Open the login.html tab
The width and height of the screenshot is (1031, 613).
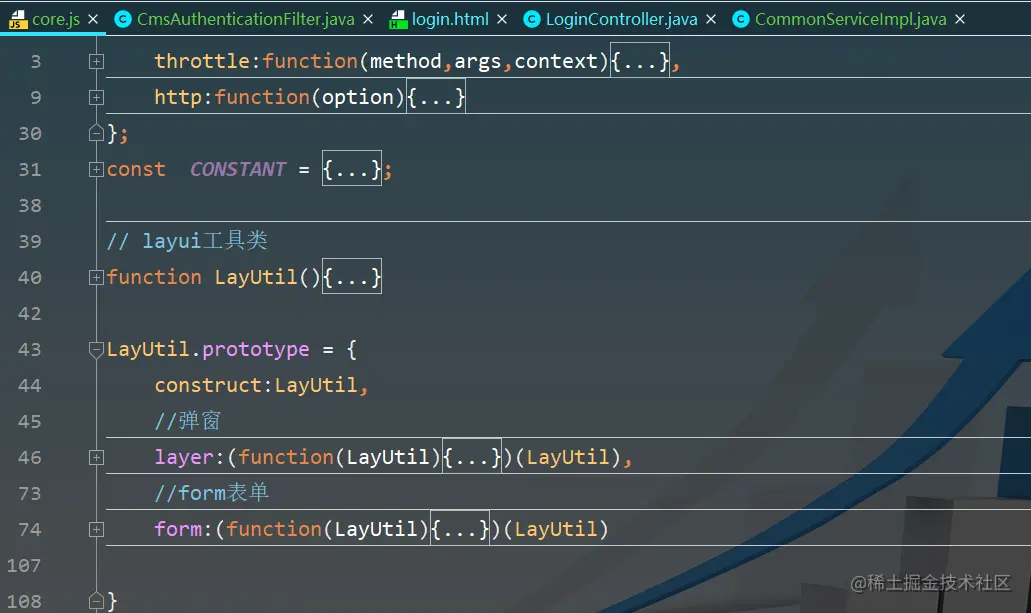click(450, 19)
